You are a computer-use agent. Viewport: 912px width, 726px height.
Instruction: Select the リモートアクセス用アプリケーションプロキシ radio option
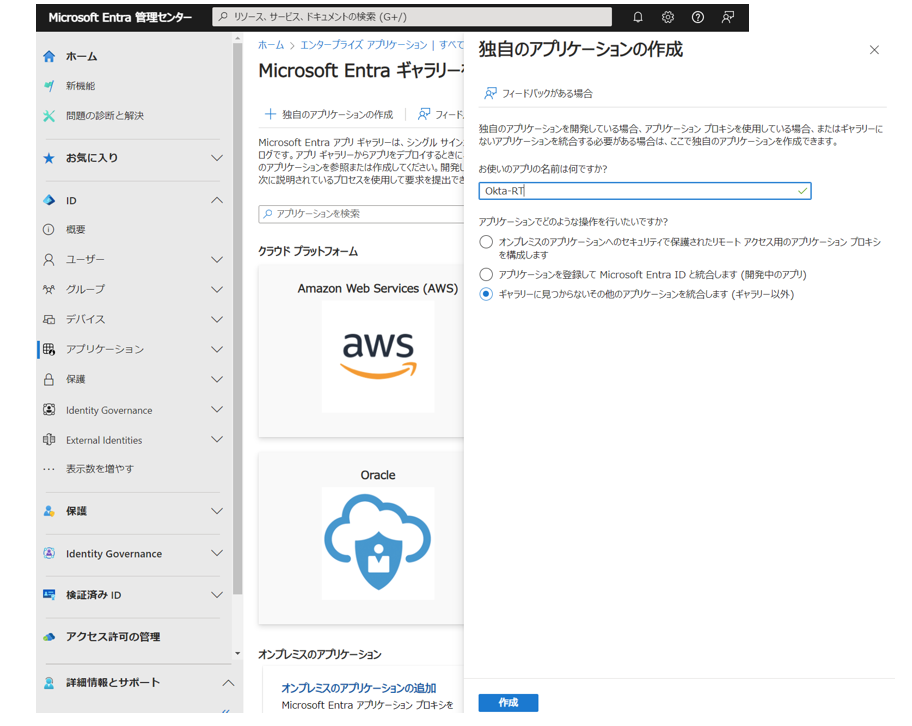tap(486, 241)
